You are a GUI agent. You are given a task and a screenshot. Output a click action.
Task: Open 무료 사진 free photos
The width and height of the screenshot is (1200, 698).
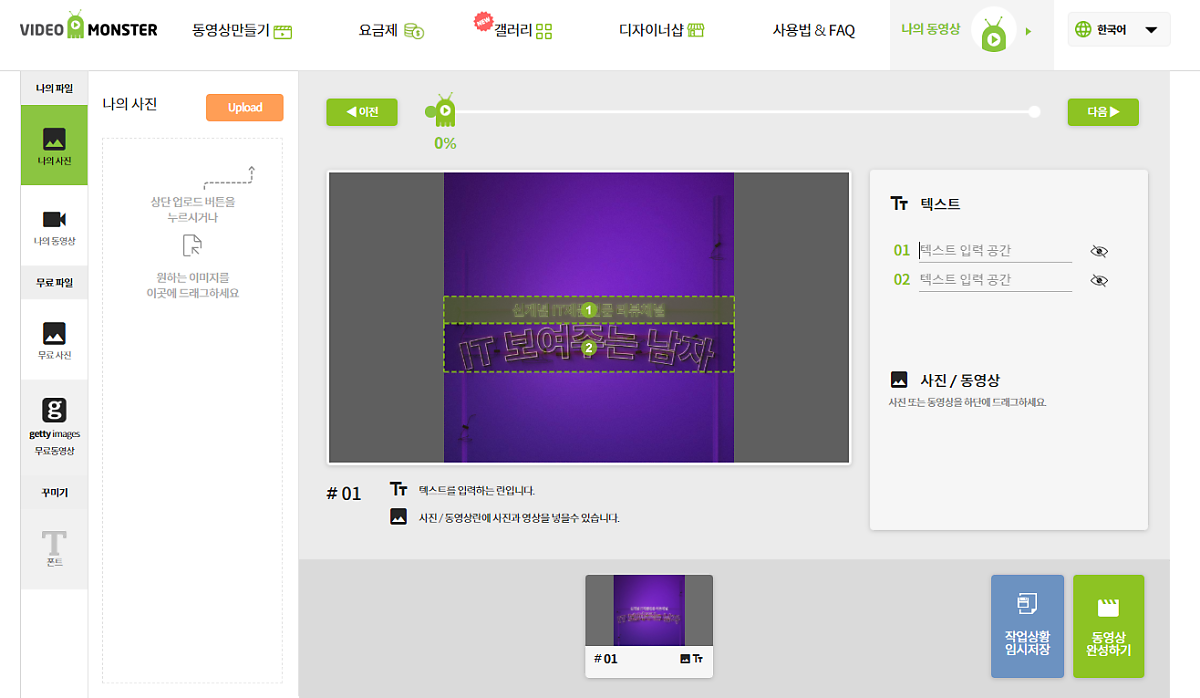[54, 341]
